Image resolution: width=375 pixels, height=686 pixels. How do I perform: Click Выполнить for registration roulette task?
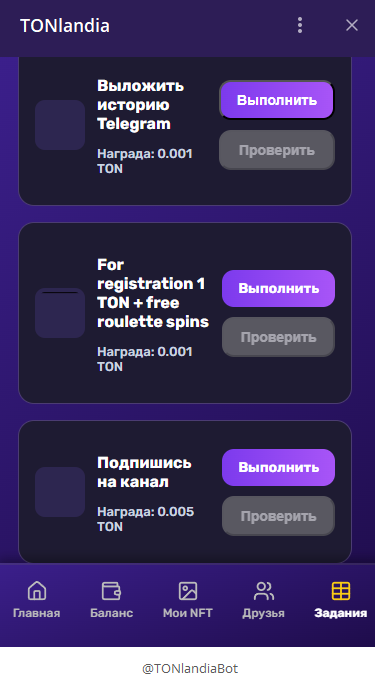coord(278,288)
